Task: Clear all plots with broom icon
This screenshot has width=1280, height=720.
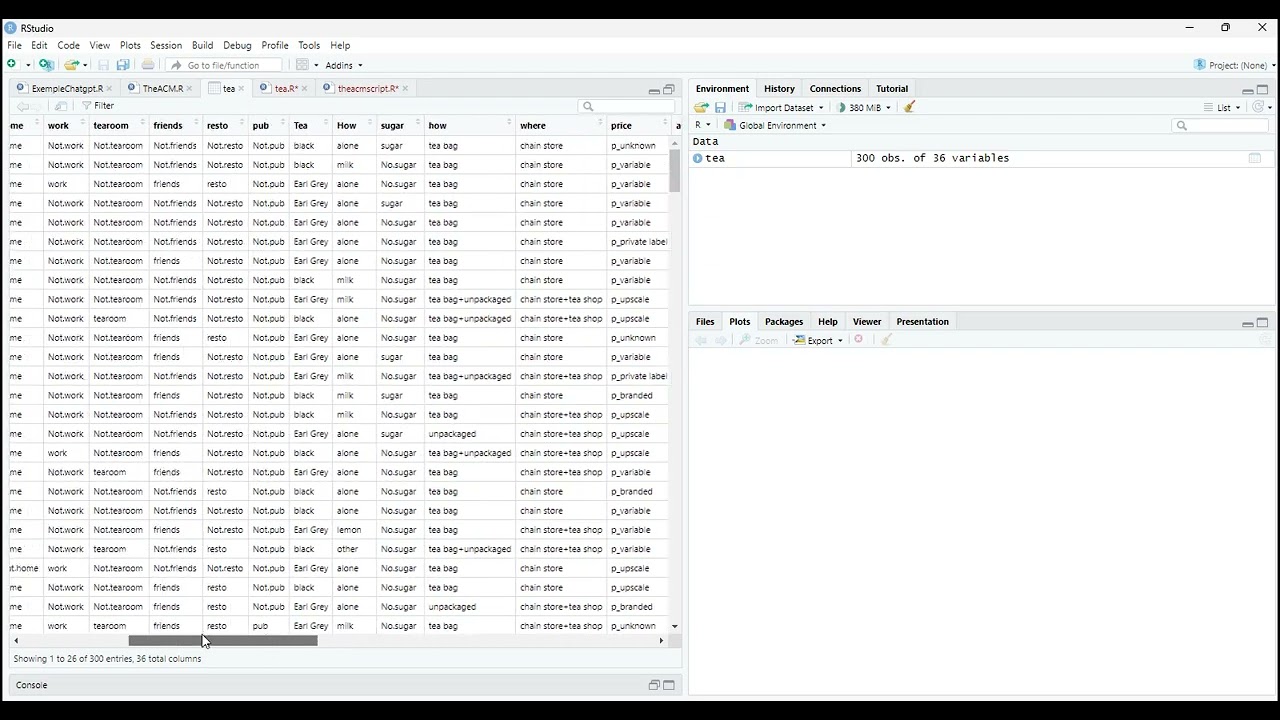Action: pos(886,340)
